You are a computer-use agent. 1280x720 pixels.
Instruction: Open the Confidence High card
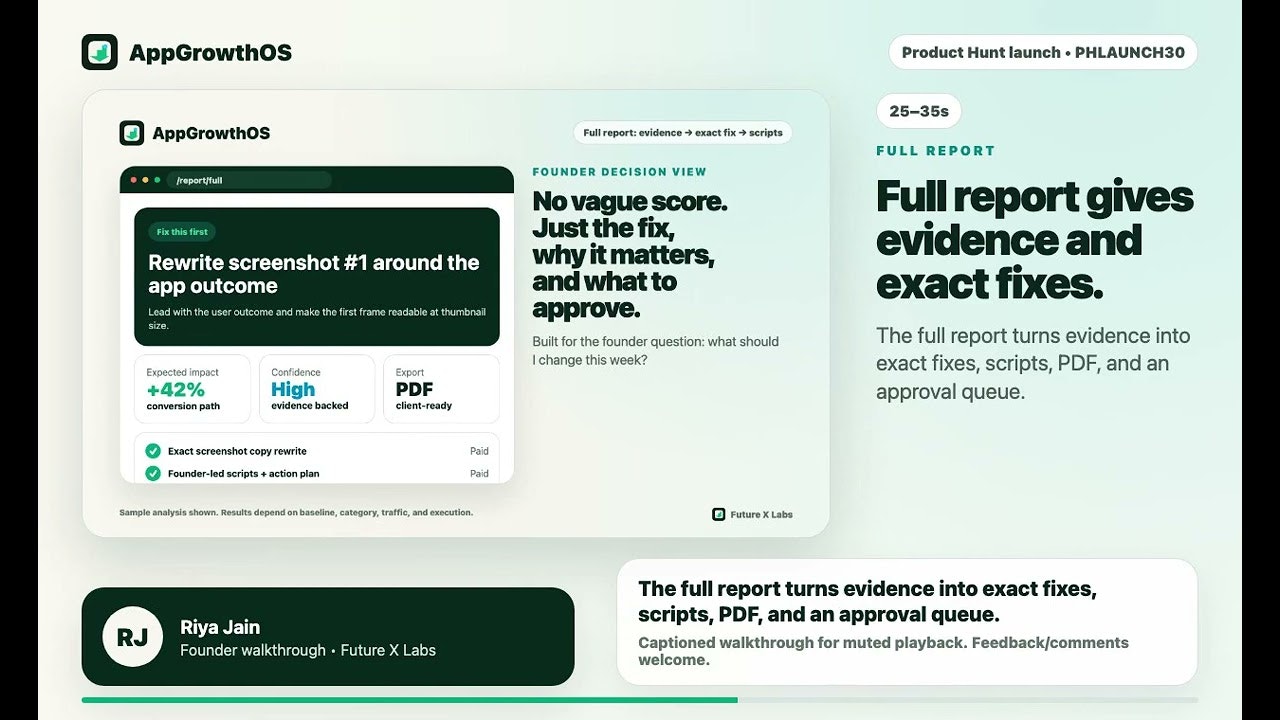point(317,389)
